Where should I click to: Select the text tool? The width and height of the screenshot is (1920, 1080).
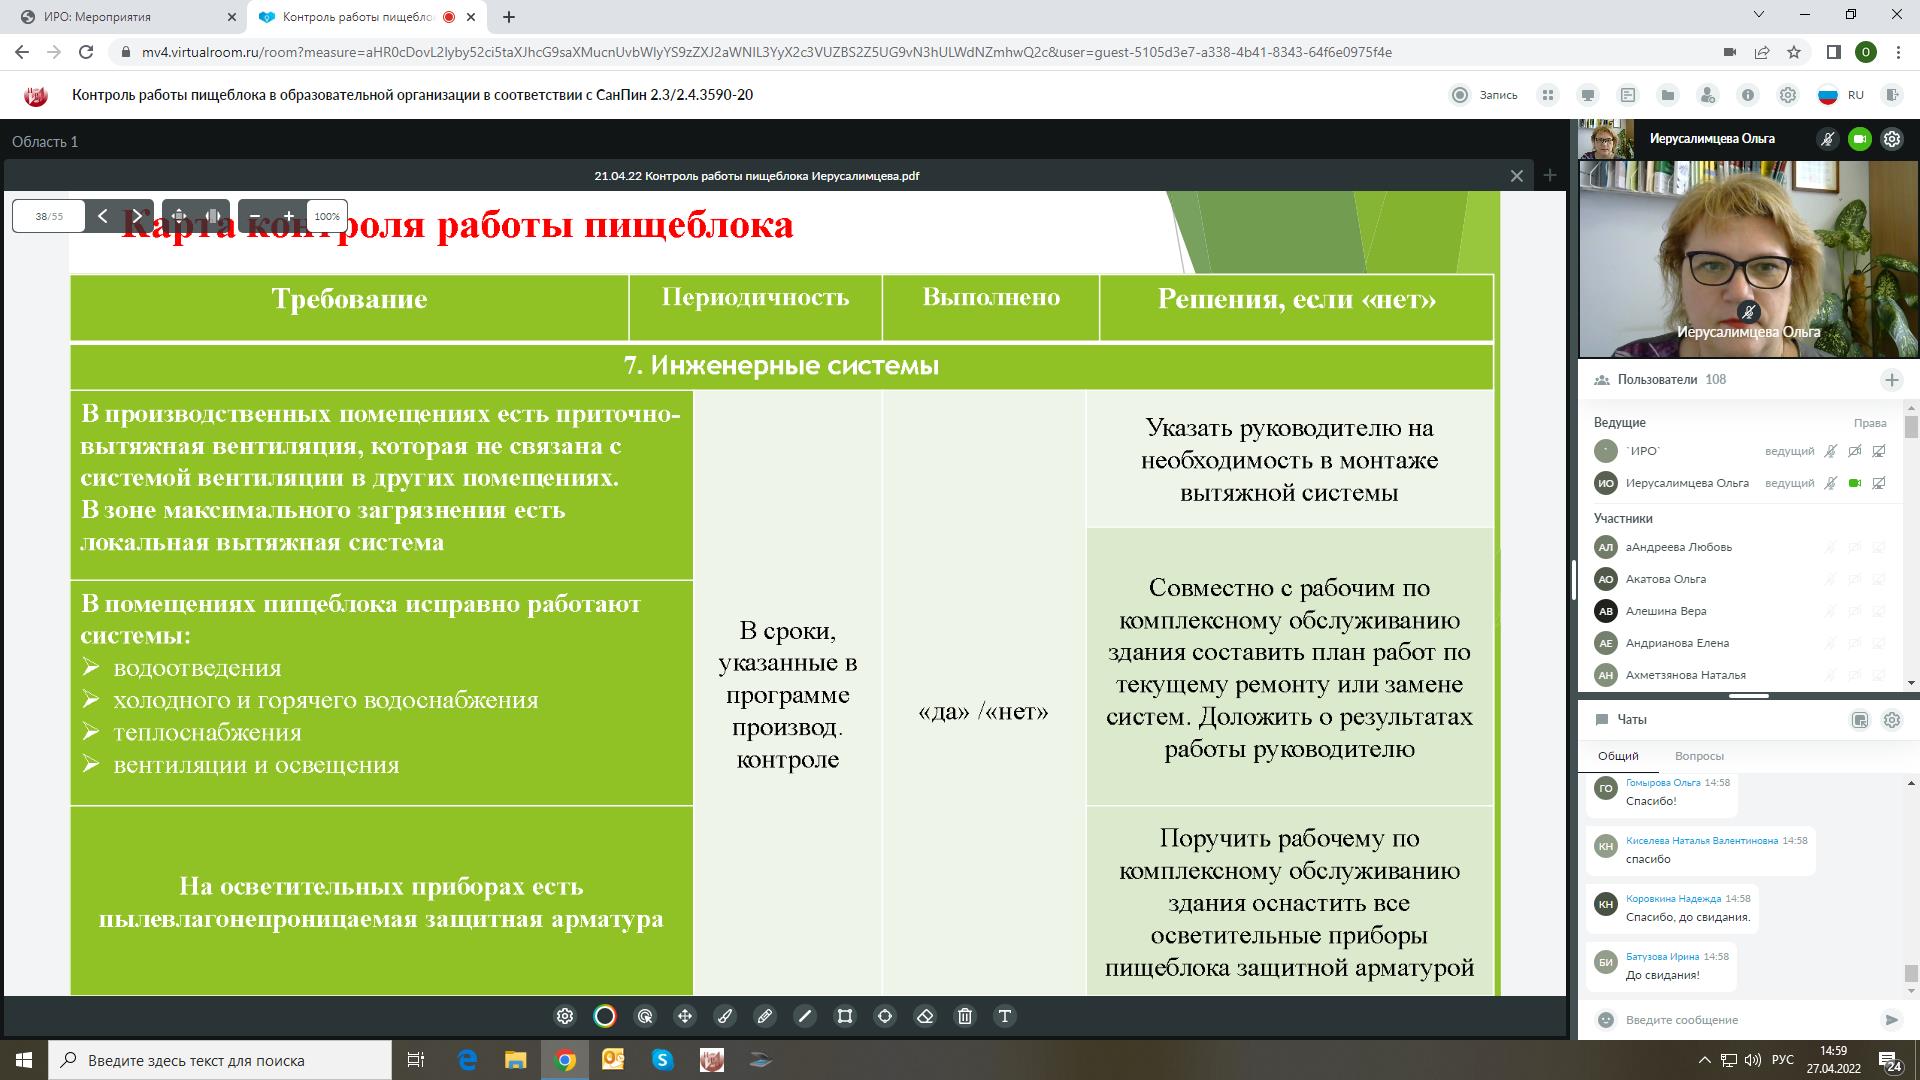tap(1005, 1016)
